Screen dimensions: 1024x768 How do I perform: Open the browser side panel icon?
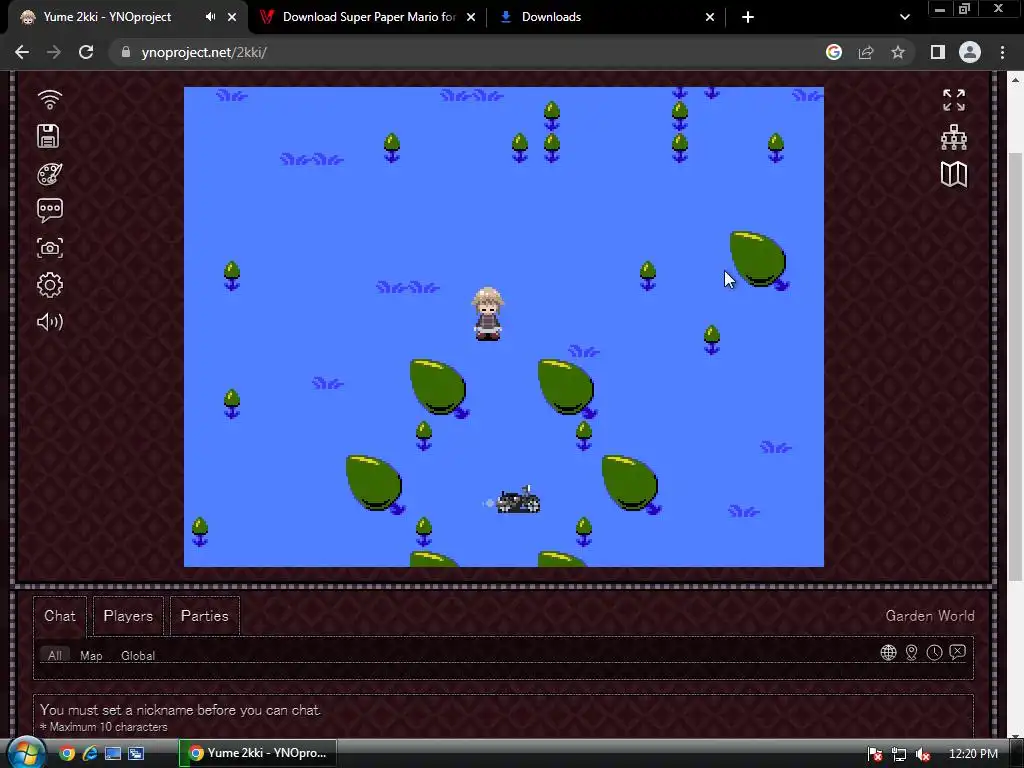(x=938, y=52)
